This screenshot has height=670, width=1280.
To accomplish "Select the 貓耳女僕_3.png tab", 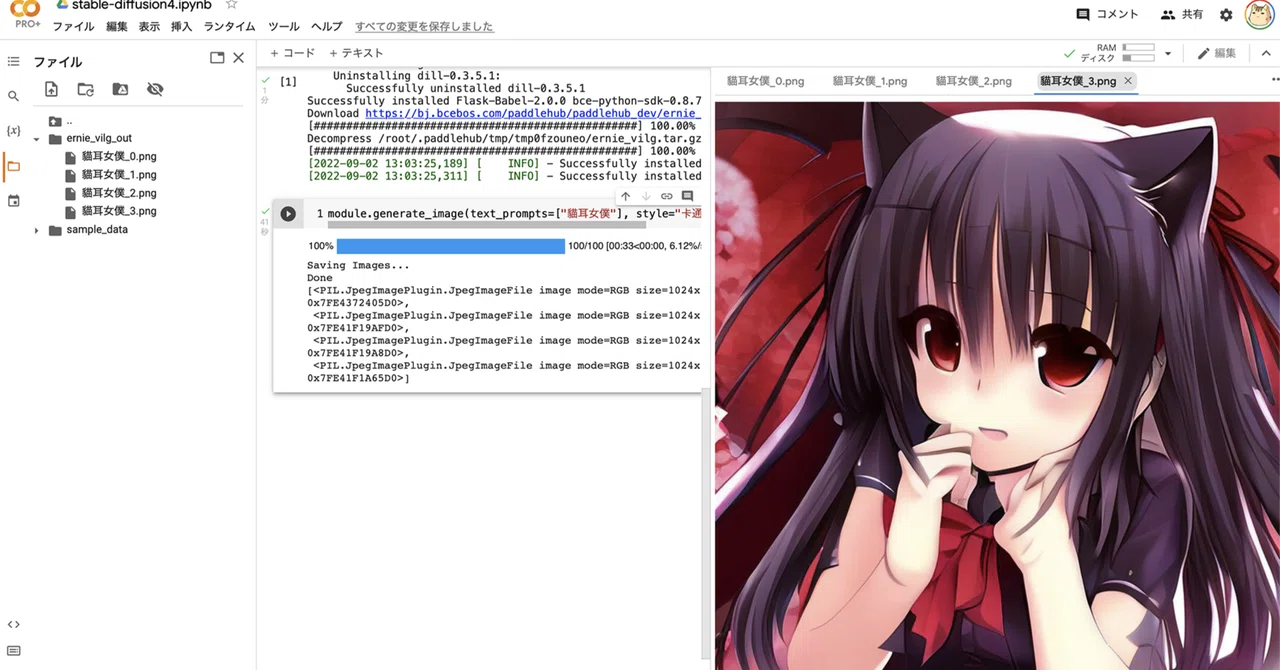I will point(1078,81).
